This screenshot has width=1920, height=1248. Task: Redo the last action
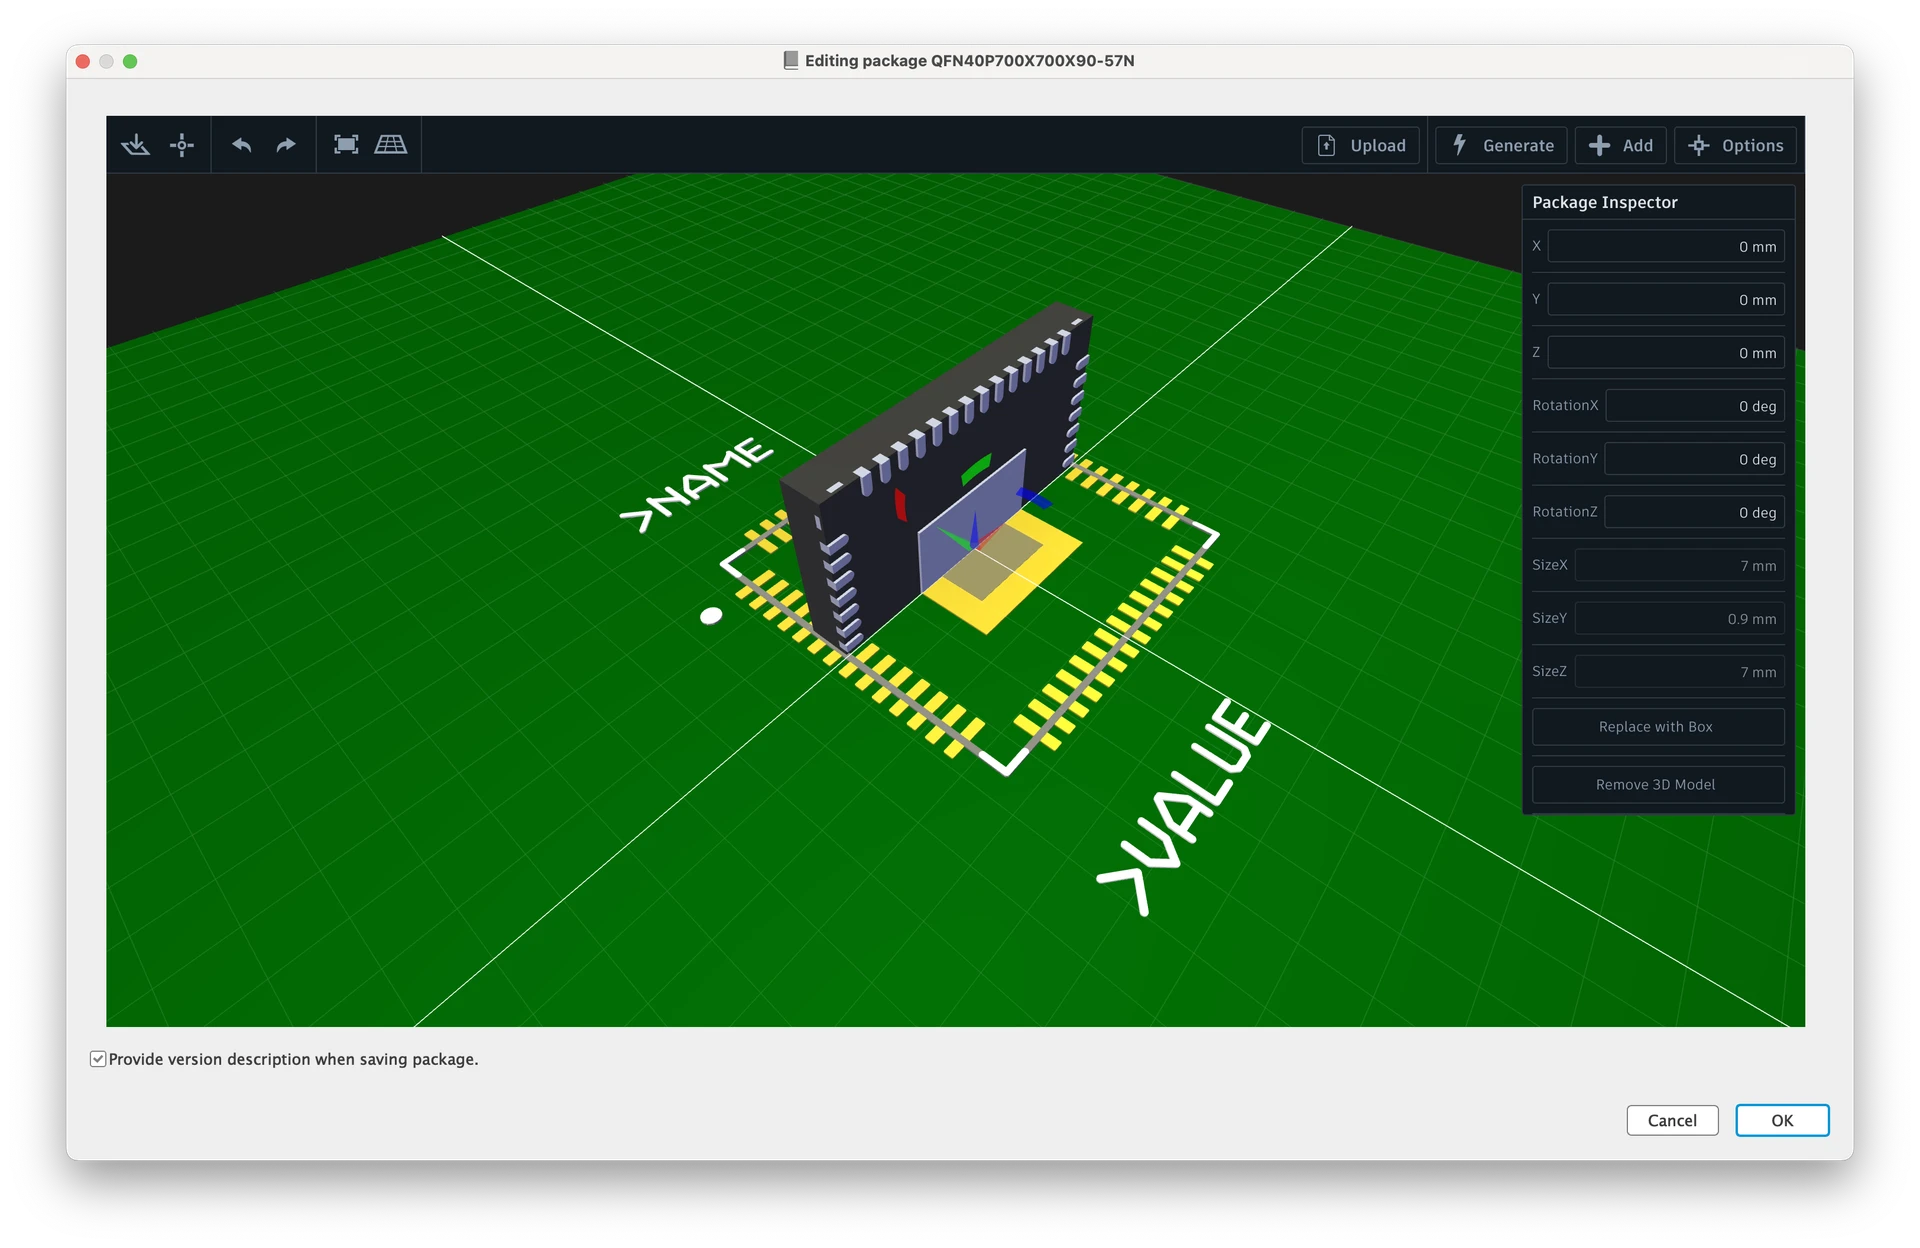click(286, 145)
